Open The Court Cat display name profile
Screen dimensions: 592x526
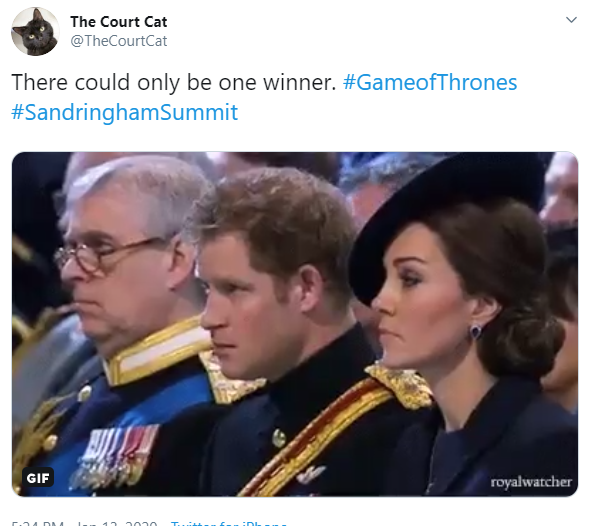119,22
